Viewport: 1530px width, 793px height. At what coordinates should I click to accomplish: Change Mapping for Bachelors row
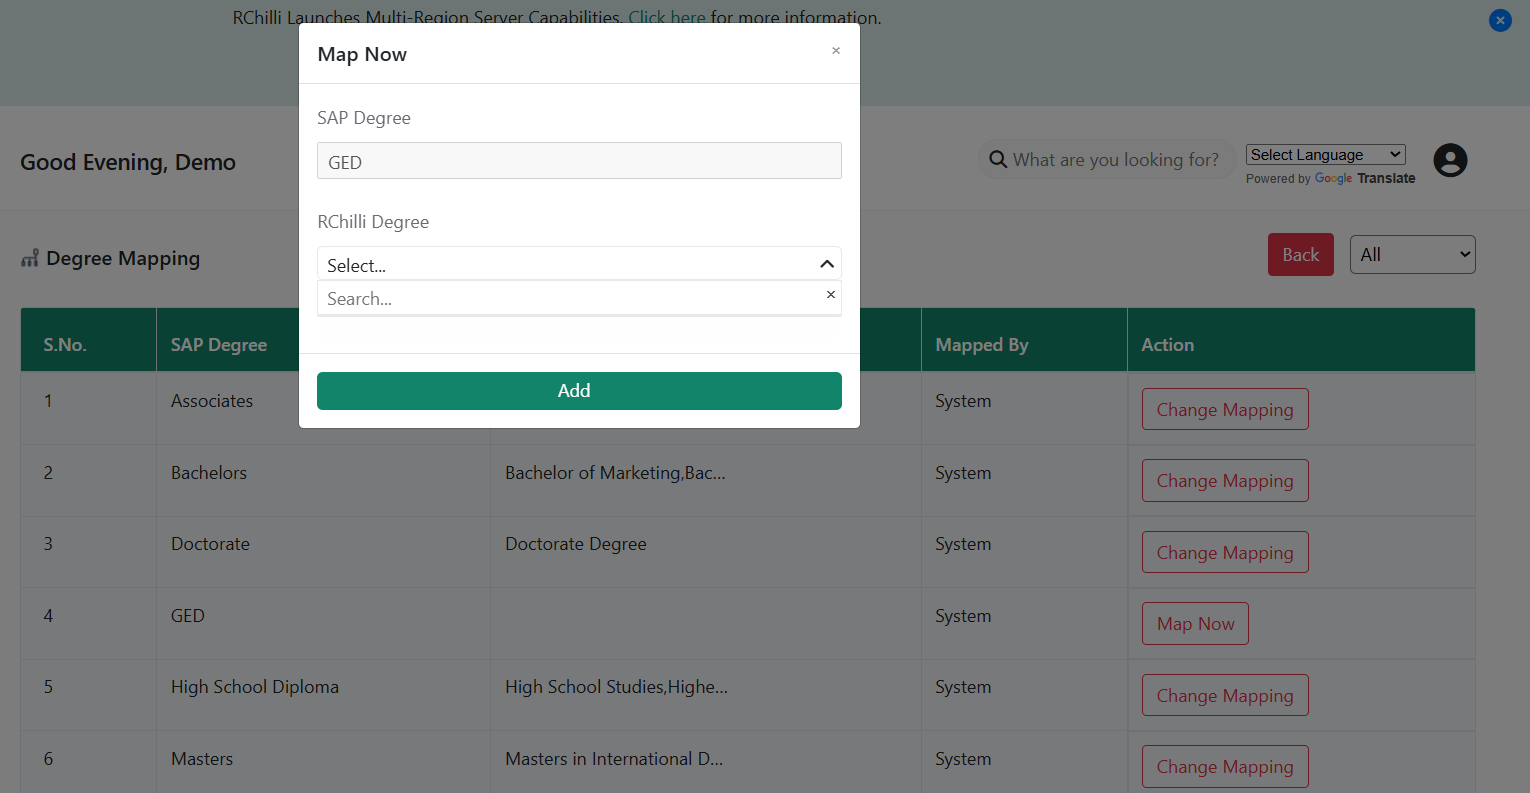(1225, 481)
